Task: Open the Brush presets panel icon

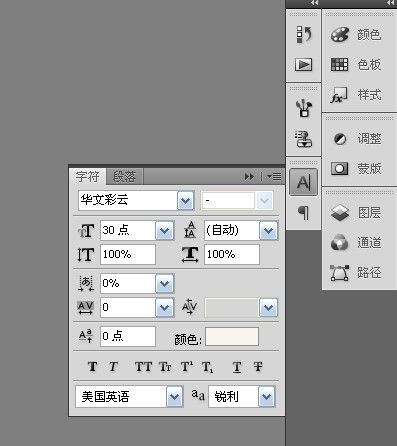Action: tap(304, 108)
